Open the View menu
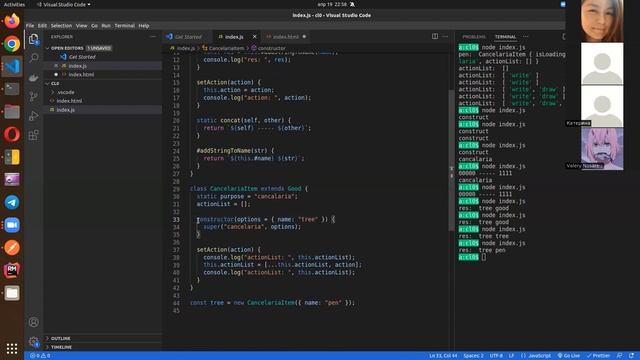Image resolution: width=640 pixels, height=360 pixels. [81, 26]
